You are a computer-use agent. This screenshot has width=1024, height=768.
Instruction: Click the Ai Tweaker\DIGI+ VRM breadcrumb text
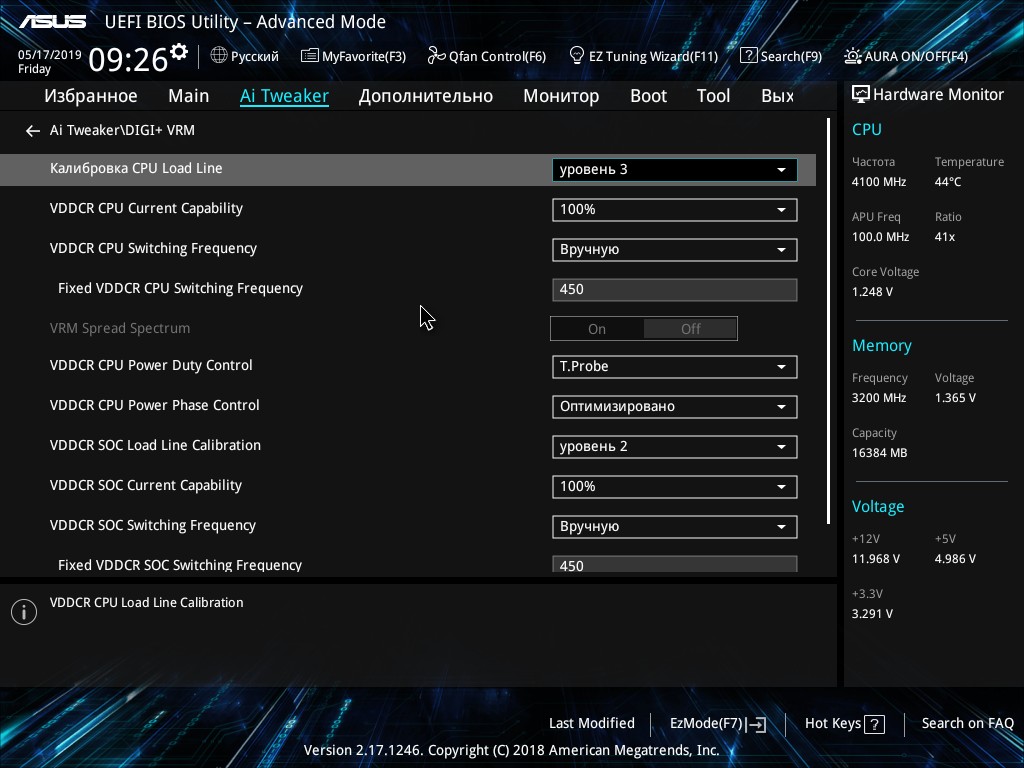click(122, 131)
